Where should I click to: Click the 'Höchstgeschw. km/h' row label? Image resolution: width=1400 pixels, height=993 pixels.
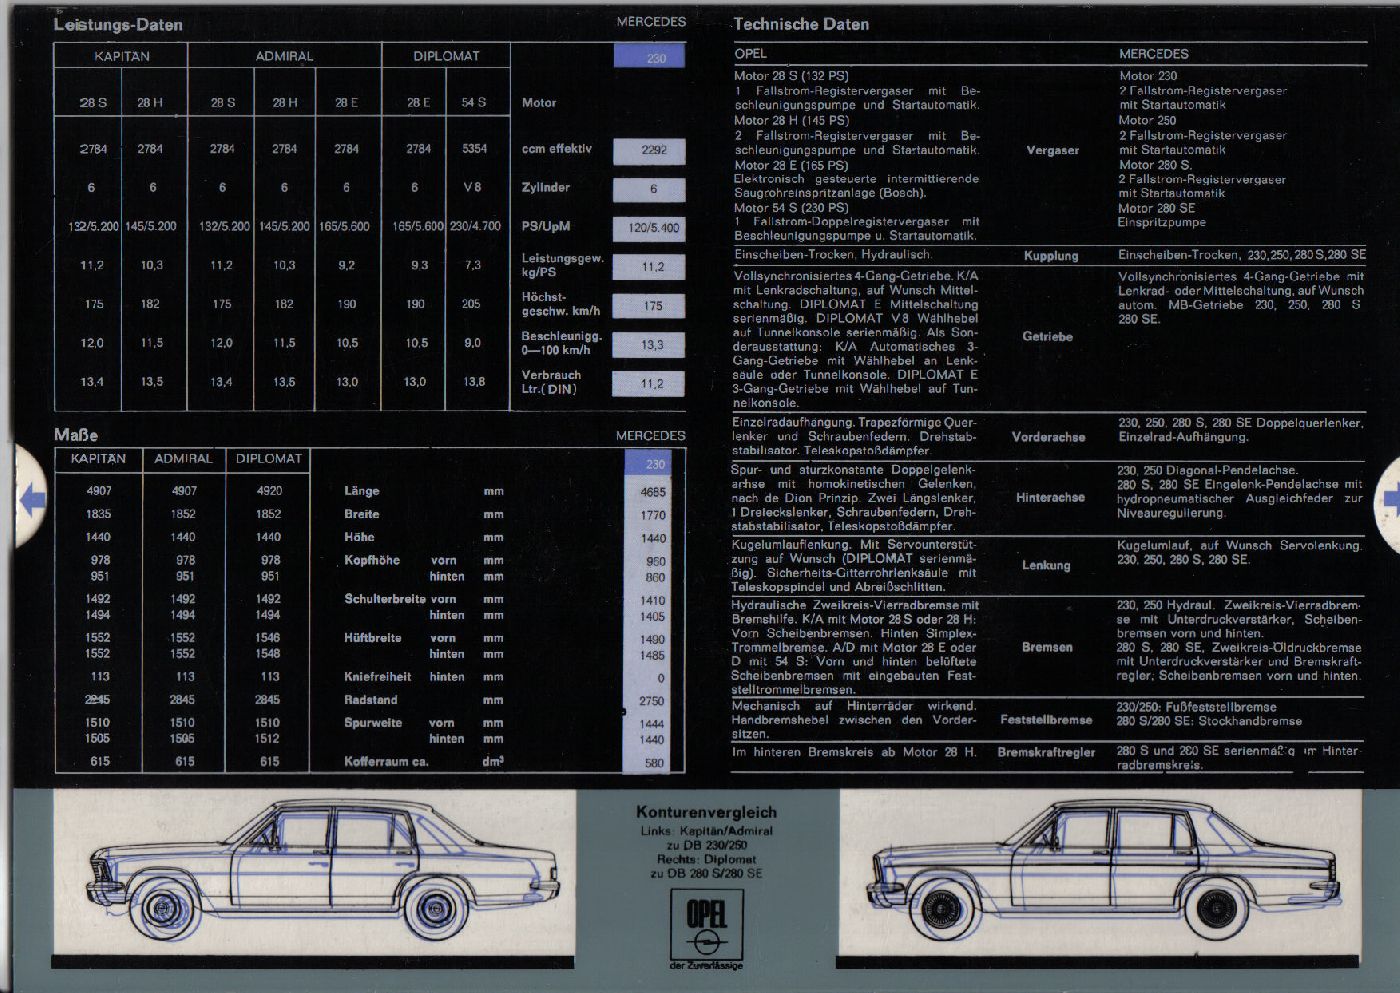pyautogui.click(x=561, y=304)
